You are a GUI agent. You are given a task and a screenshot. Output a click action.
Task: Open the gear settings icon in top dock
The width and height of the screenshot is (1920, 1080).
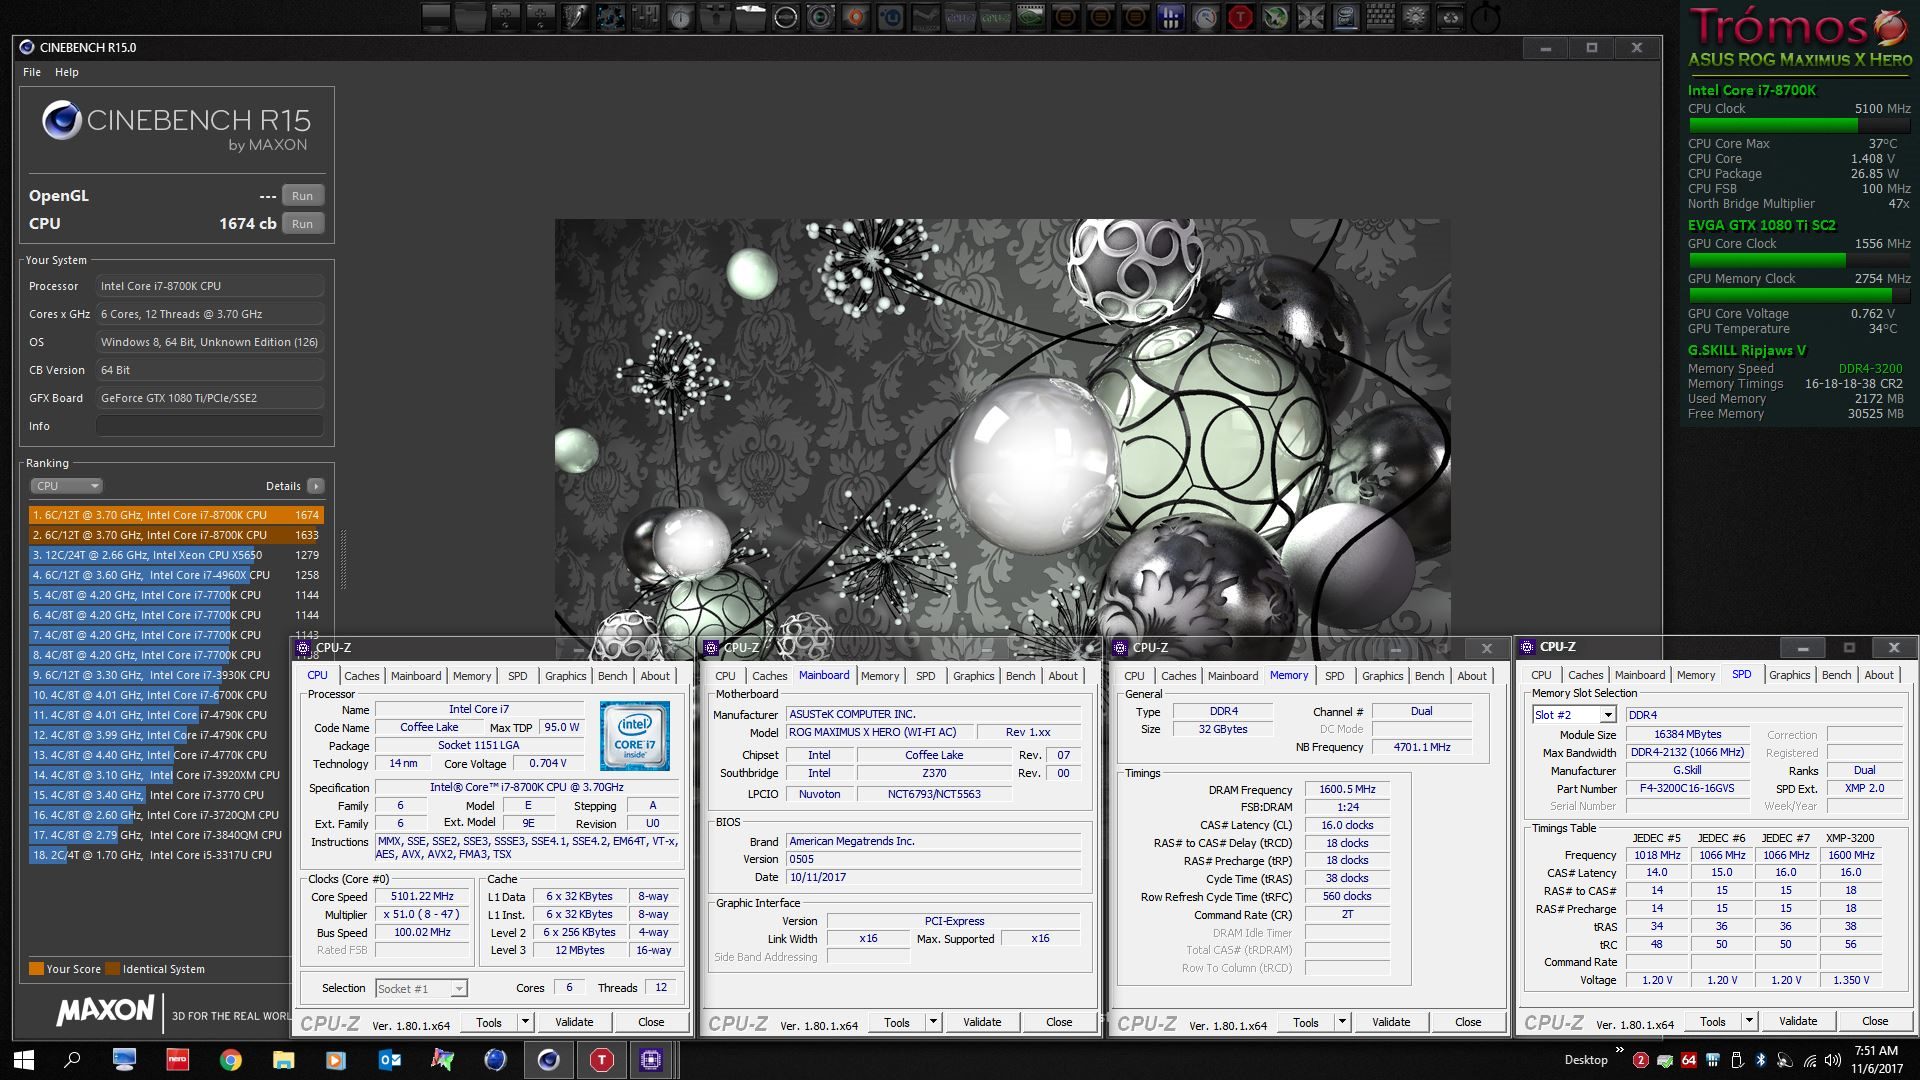(1415, 17)
